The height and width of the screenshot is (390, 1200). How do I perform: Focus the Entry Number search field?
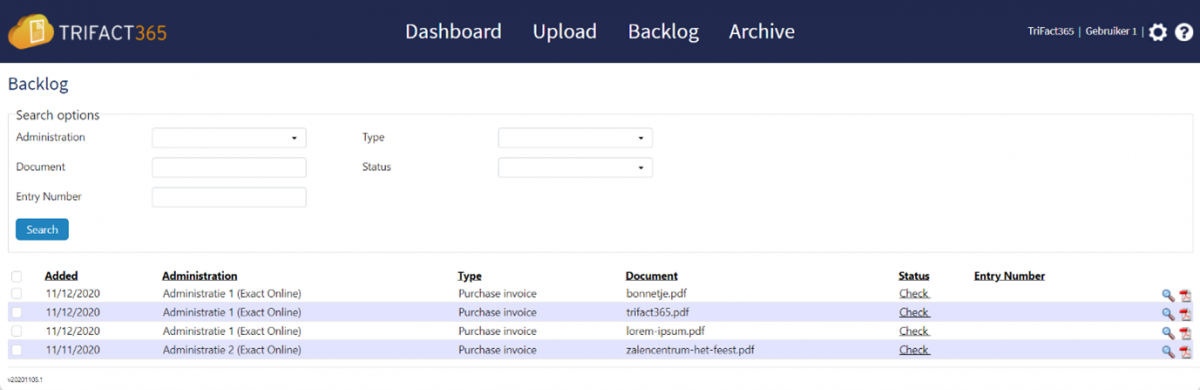click(x=229, y=197)
